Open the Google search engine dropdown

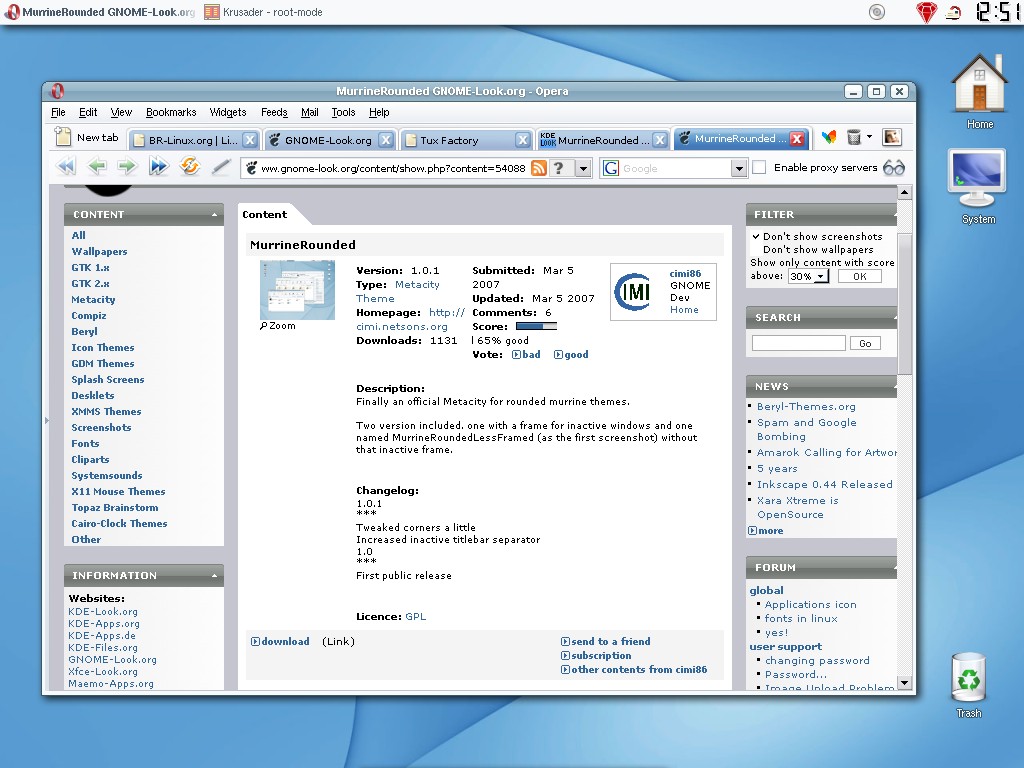(x=739, y=168)
